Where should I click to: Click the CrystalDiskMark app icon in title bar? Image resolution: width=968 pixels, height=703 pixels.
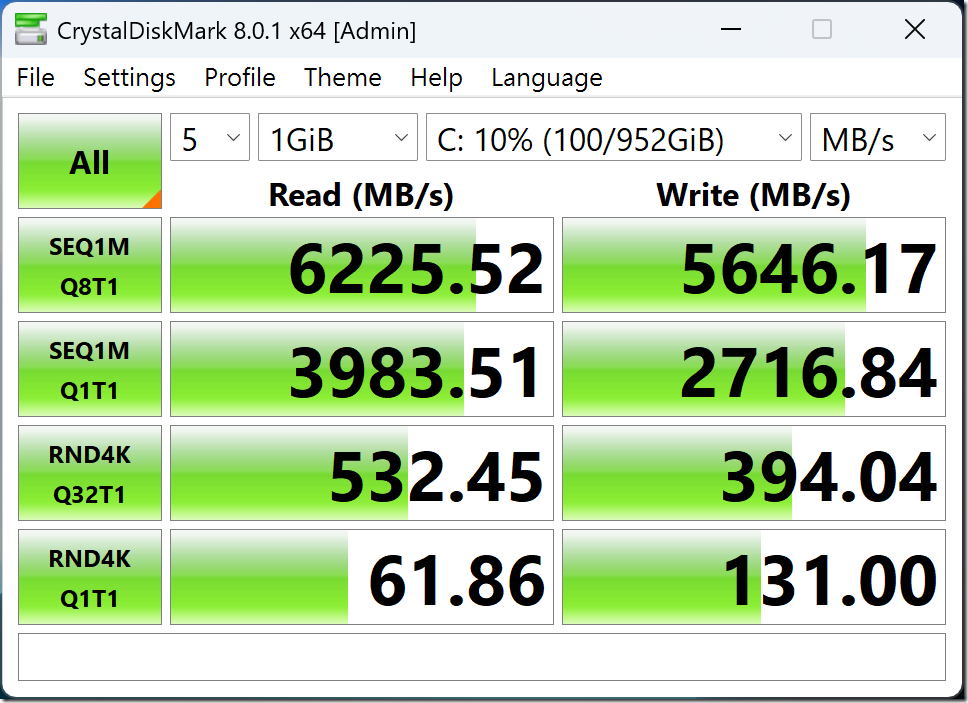(31, 29)
